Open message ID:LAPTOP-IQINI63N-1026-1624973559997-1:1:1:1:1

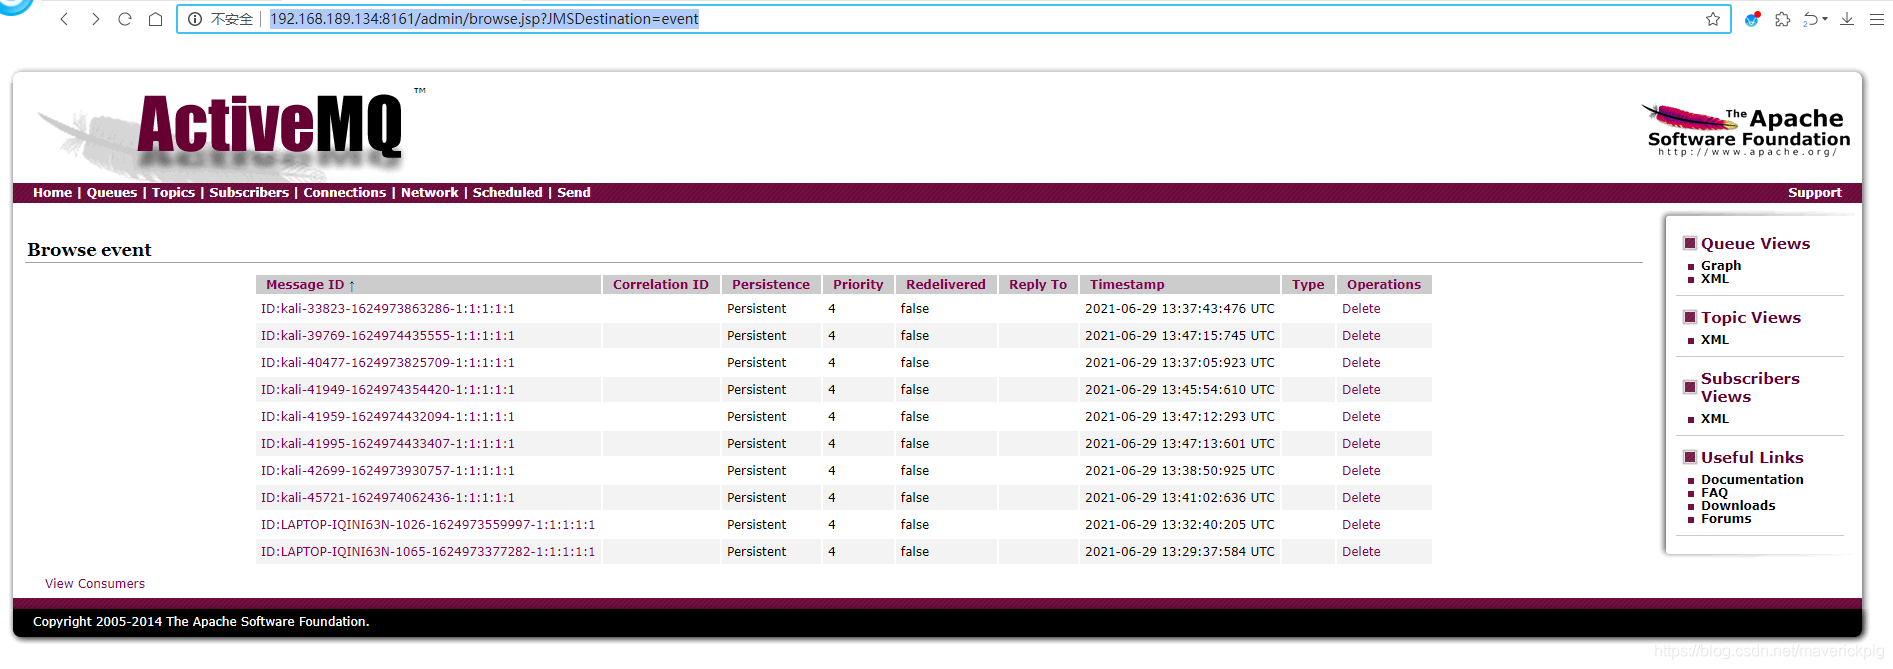click(x=428, y=525)
